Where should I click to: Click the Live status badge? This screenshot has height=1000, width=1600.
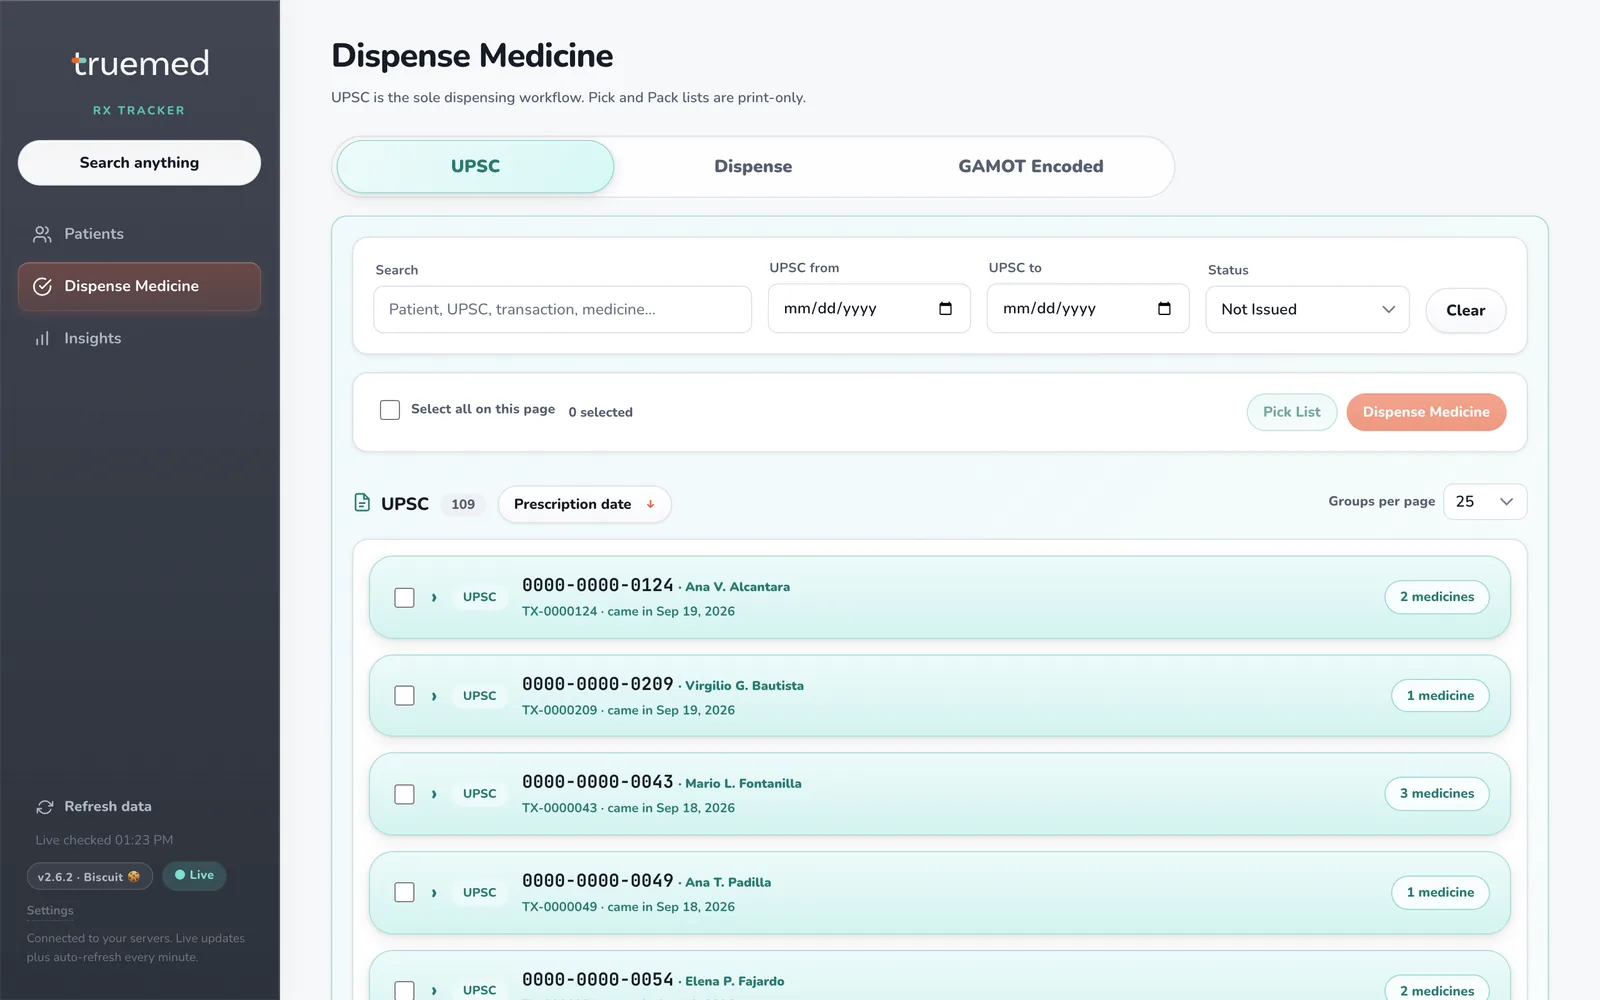[194, 875]
